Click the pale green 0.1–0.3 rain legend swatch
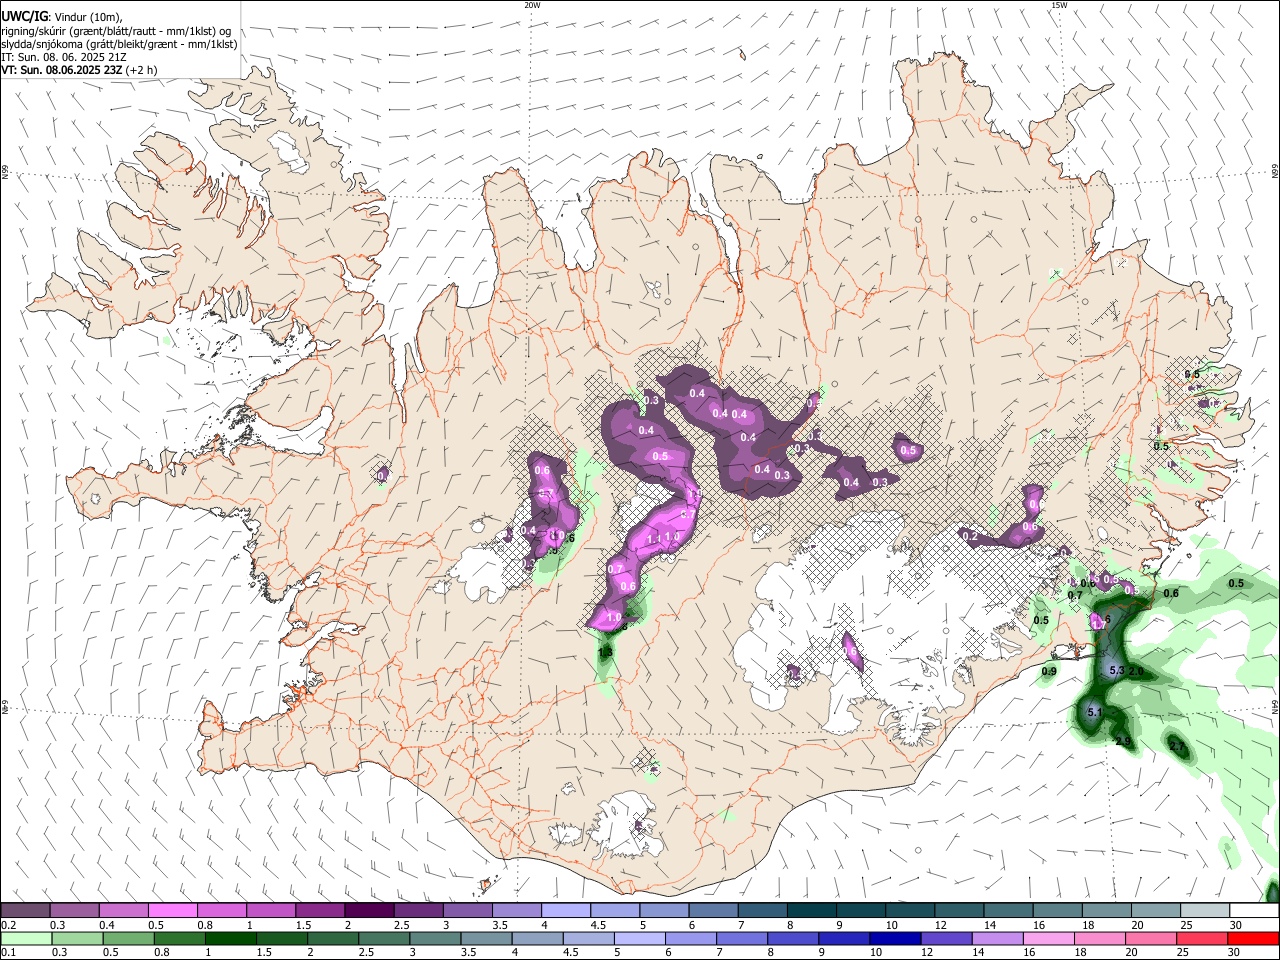 26,938
